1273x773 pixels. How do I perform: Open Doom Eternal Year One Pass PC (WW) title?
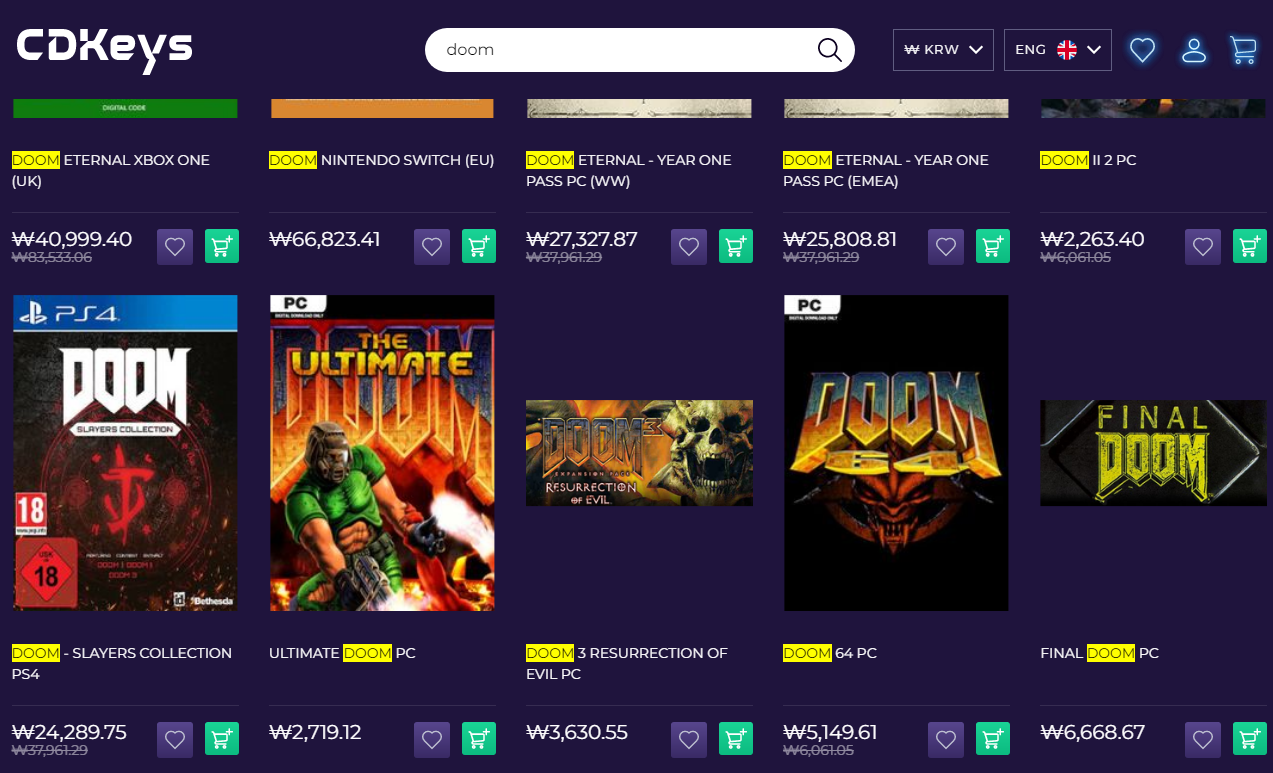(629, 171)
